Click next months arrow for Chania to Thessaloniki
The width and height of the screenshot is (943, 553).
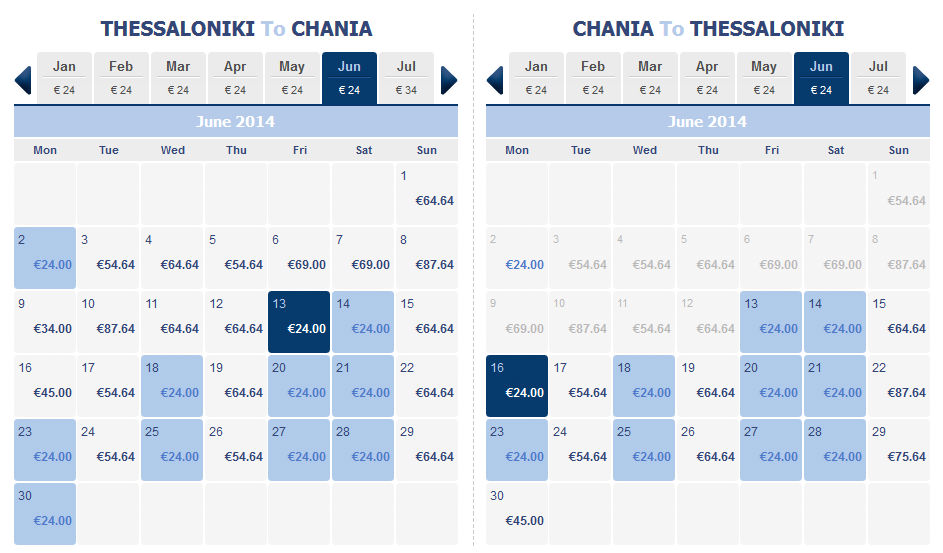(x=921, y=80)
